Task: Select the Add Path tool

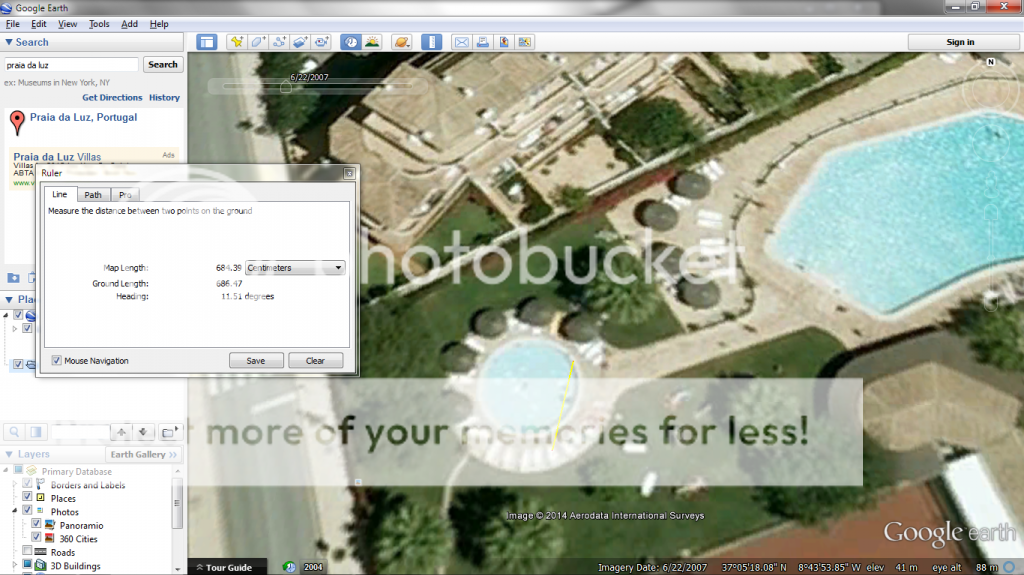Action: click(x=280, y=42)
